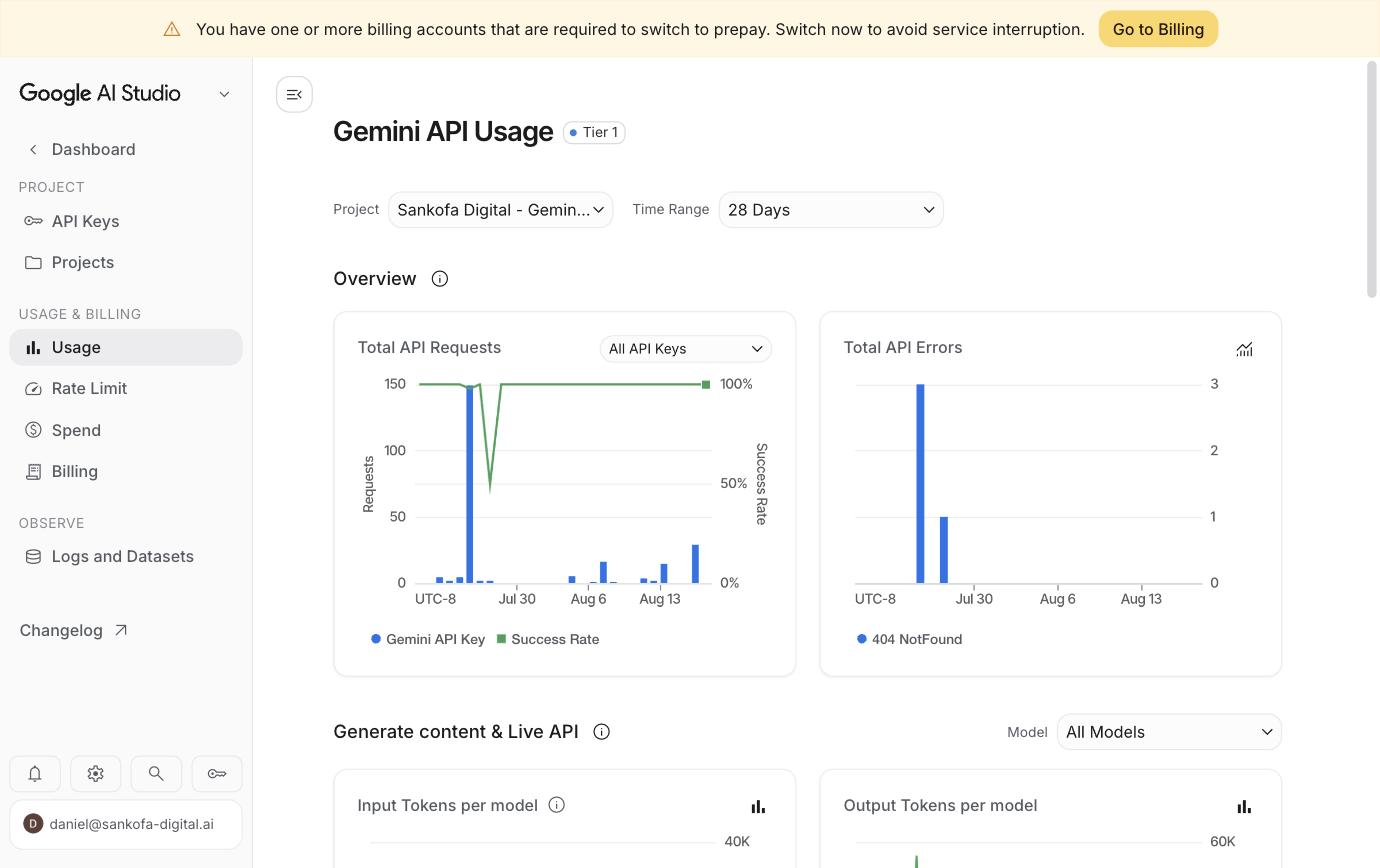This screenshot has width=1380, height=868.
Task: Collapse the sidebar with the panel toggle icon
Action: coord(294,94)
